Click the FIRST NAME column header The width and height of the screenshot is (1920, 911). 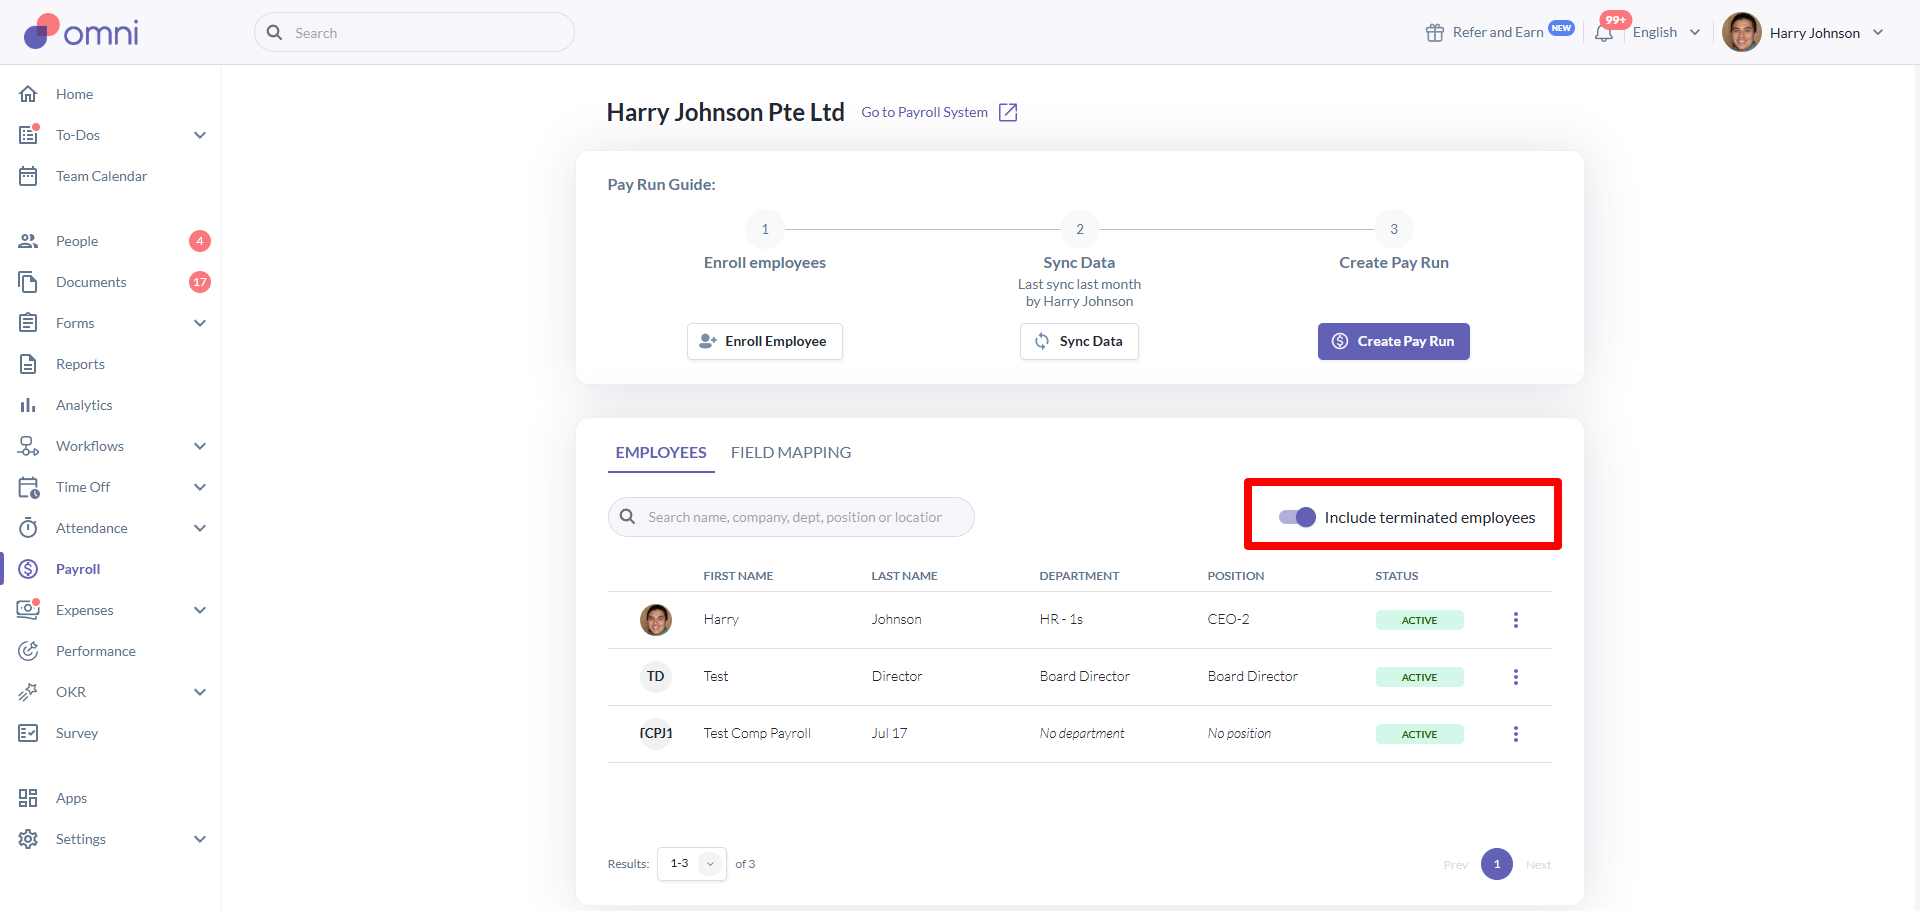click(738, 576)
